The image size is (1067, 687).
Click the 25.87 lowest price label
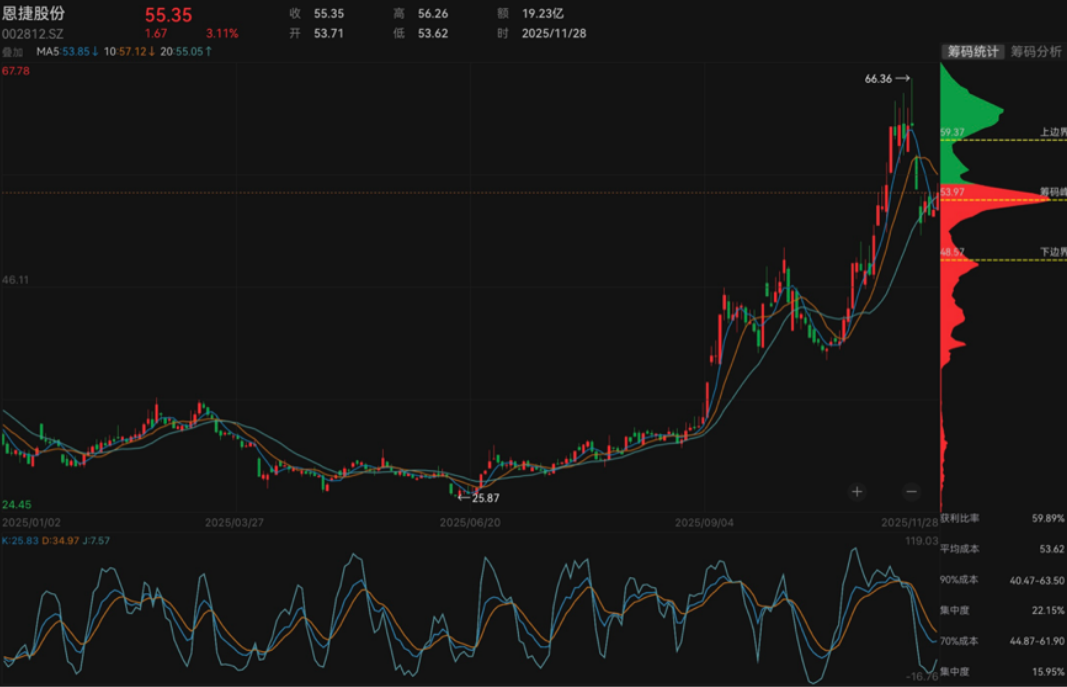click(x=486, y=498)
